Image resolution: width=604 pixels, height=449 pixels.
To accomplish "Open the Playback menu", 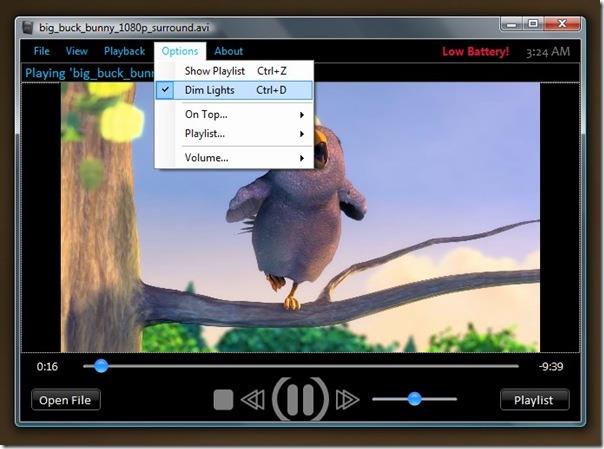I will click(x=124, y=51).
